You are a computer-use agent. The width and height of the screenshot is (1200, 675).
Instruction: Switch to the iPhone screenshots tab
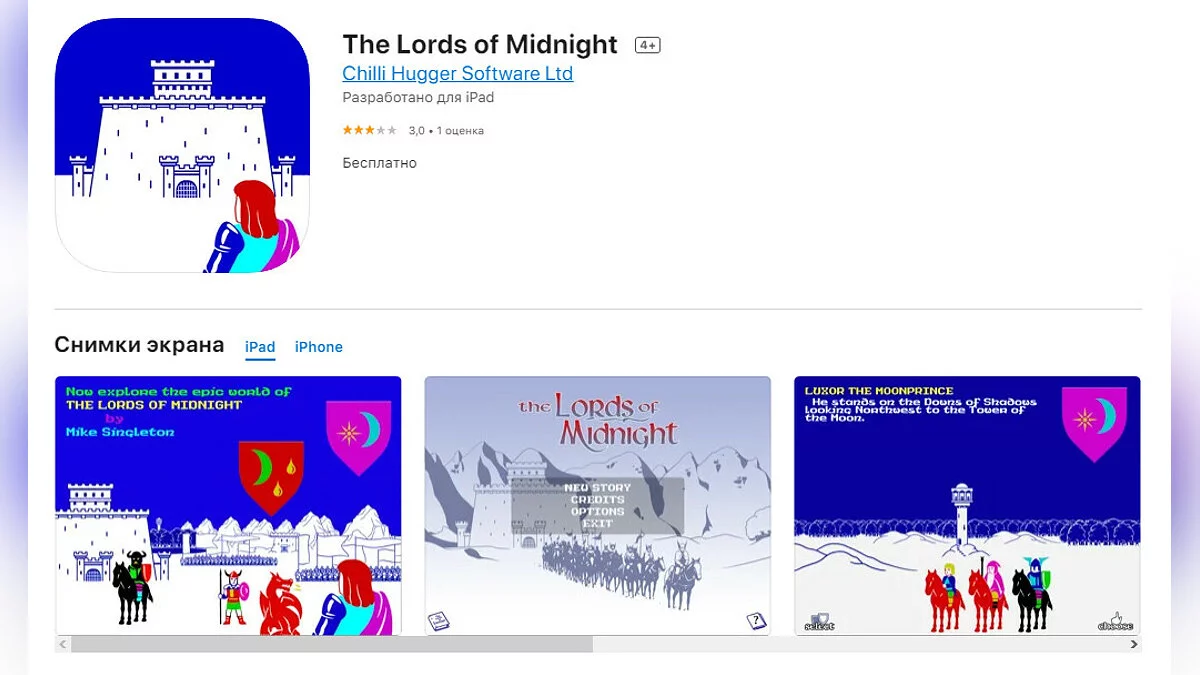coord(319,347)
